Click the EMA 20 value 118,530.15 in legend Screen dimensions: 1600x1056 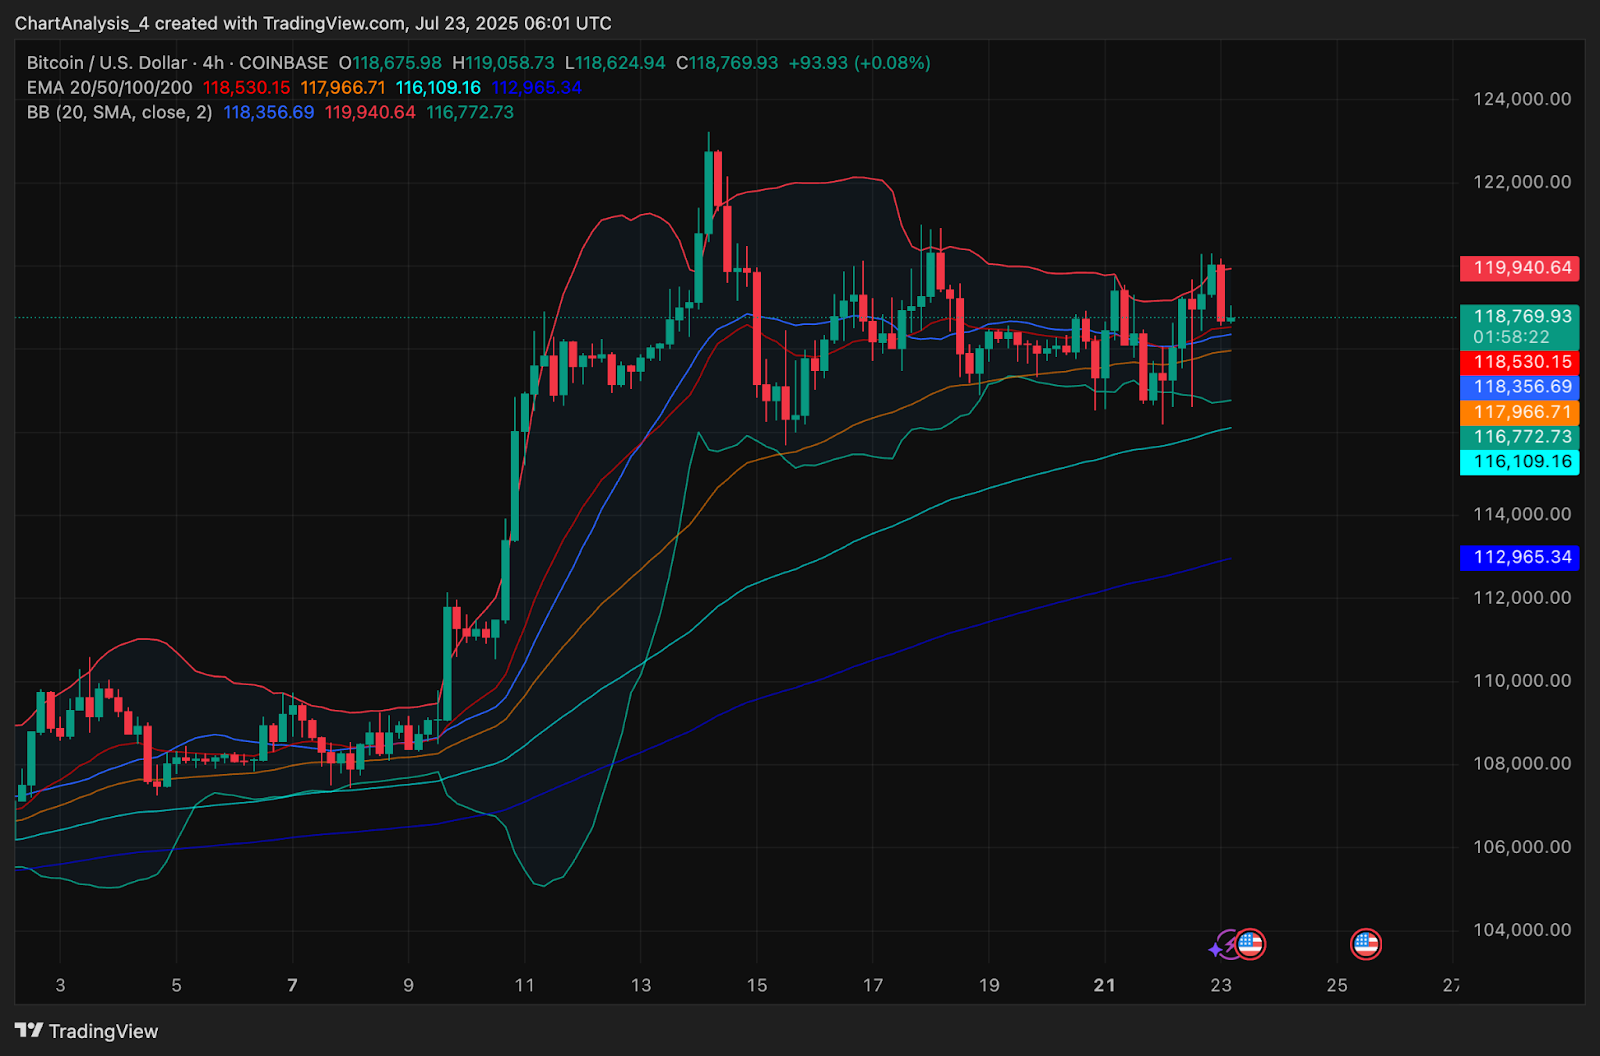click(x=247, y=88)
